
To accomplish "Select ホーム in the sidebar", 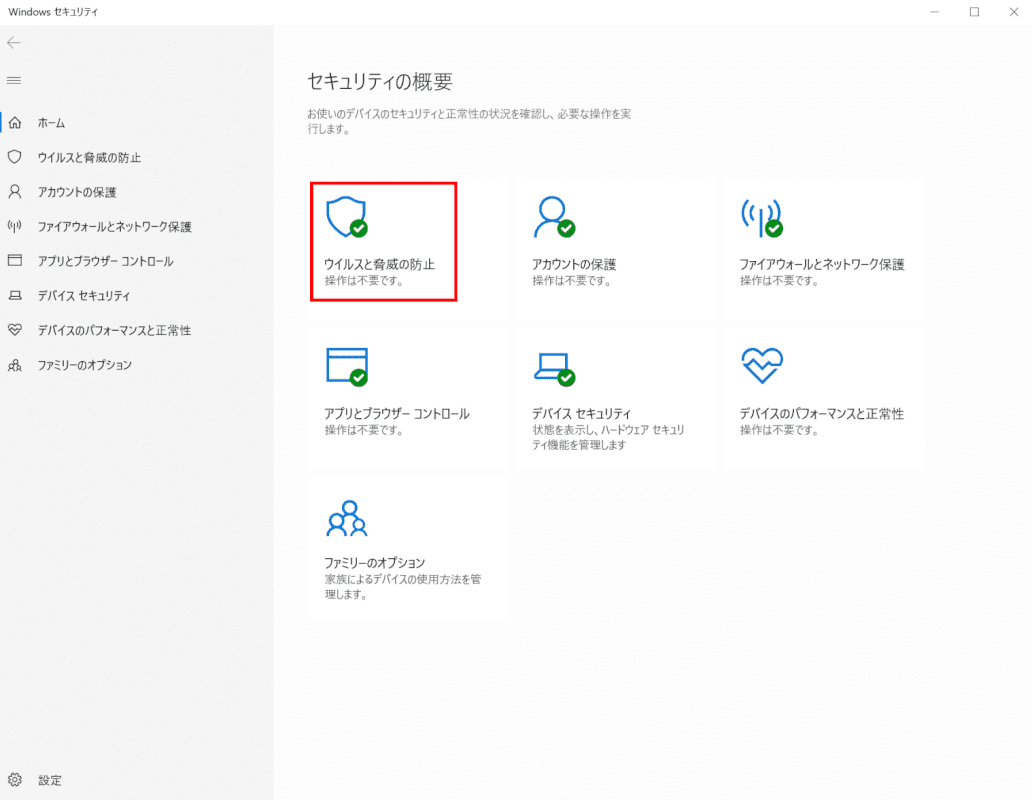I will coord(51,123).
